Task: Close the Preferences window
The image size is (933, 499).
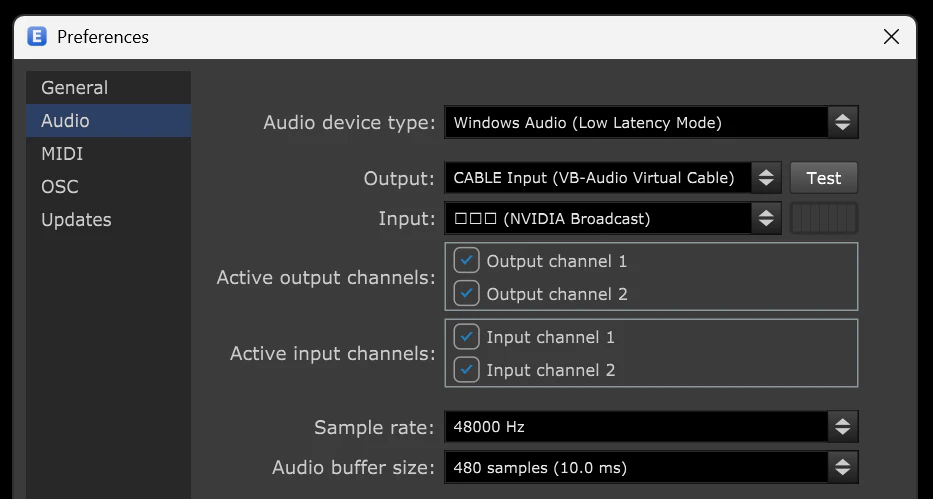Action: pyautogui.click(x=891, y=37)
